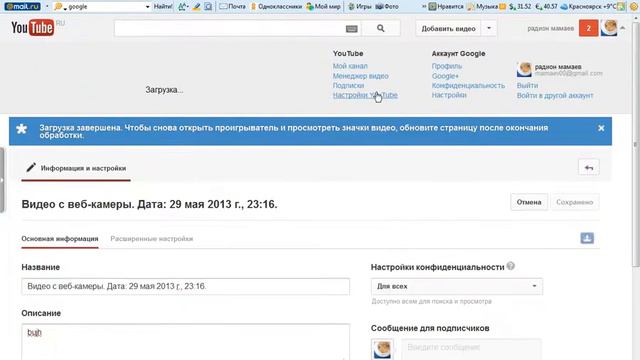Viewport: 640px width, 360px height.
Task: Click the avatar in the account dropdown panel
Action: (524, 69)
